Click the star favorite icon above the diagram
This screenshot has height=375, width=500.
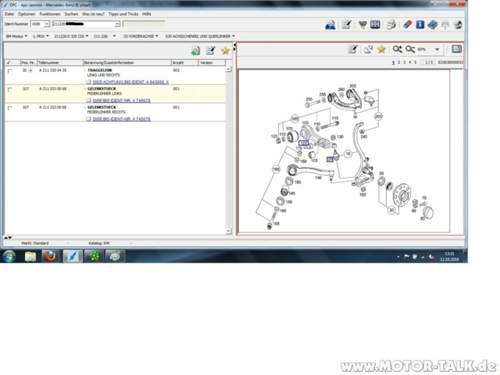point(381,50)
